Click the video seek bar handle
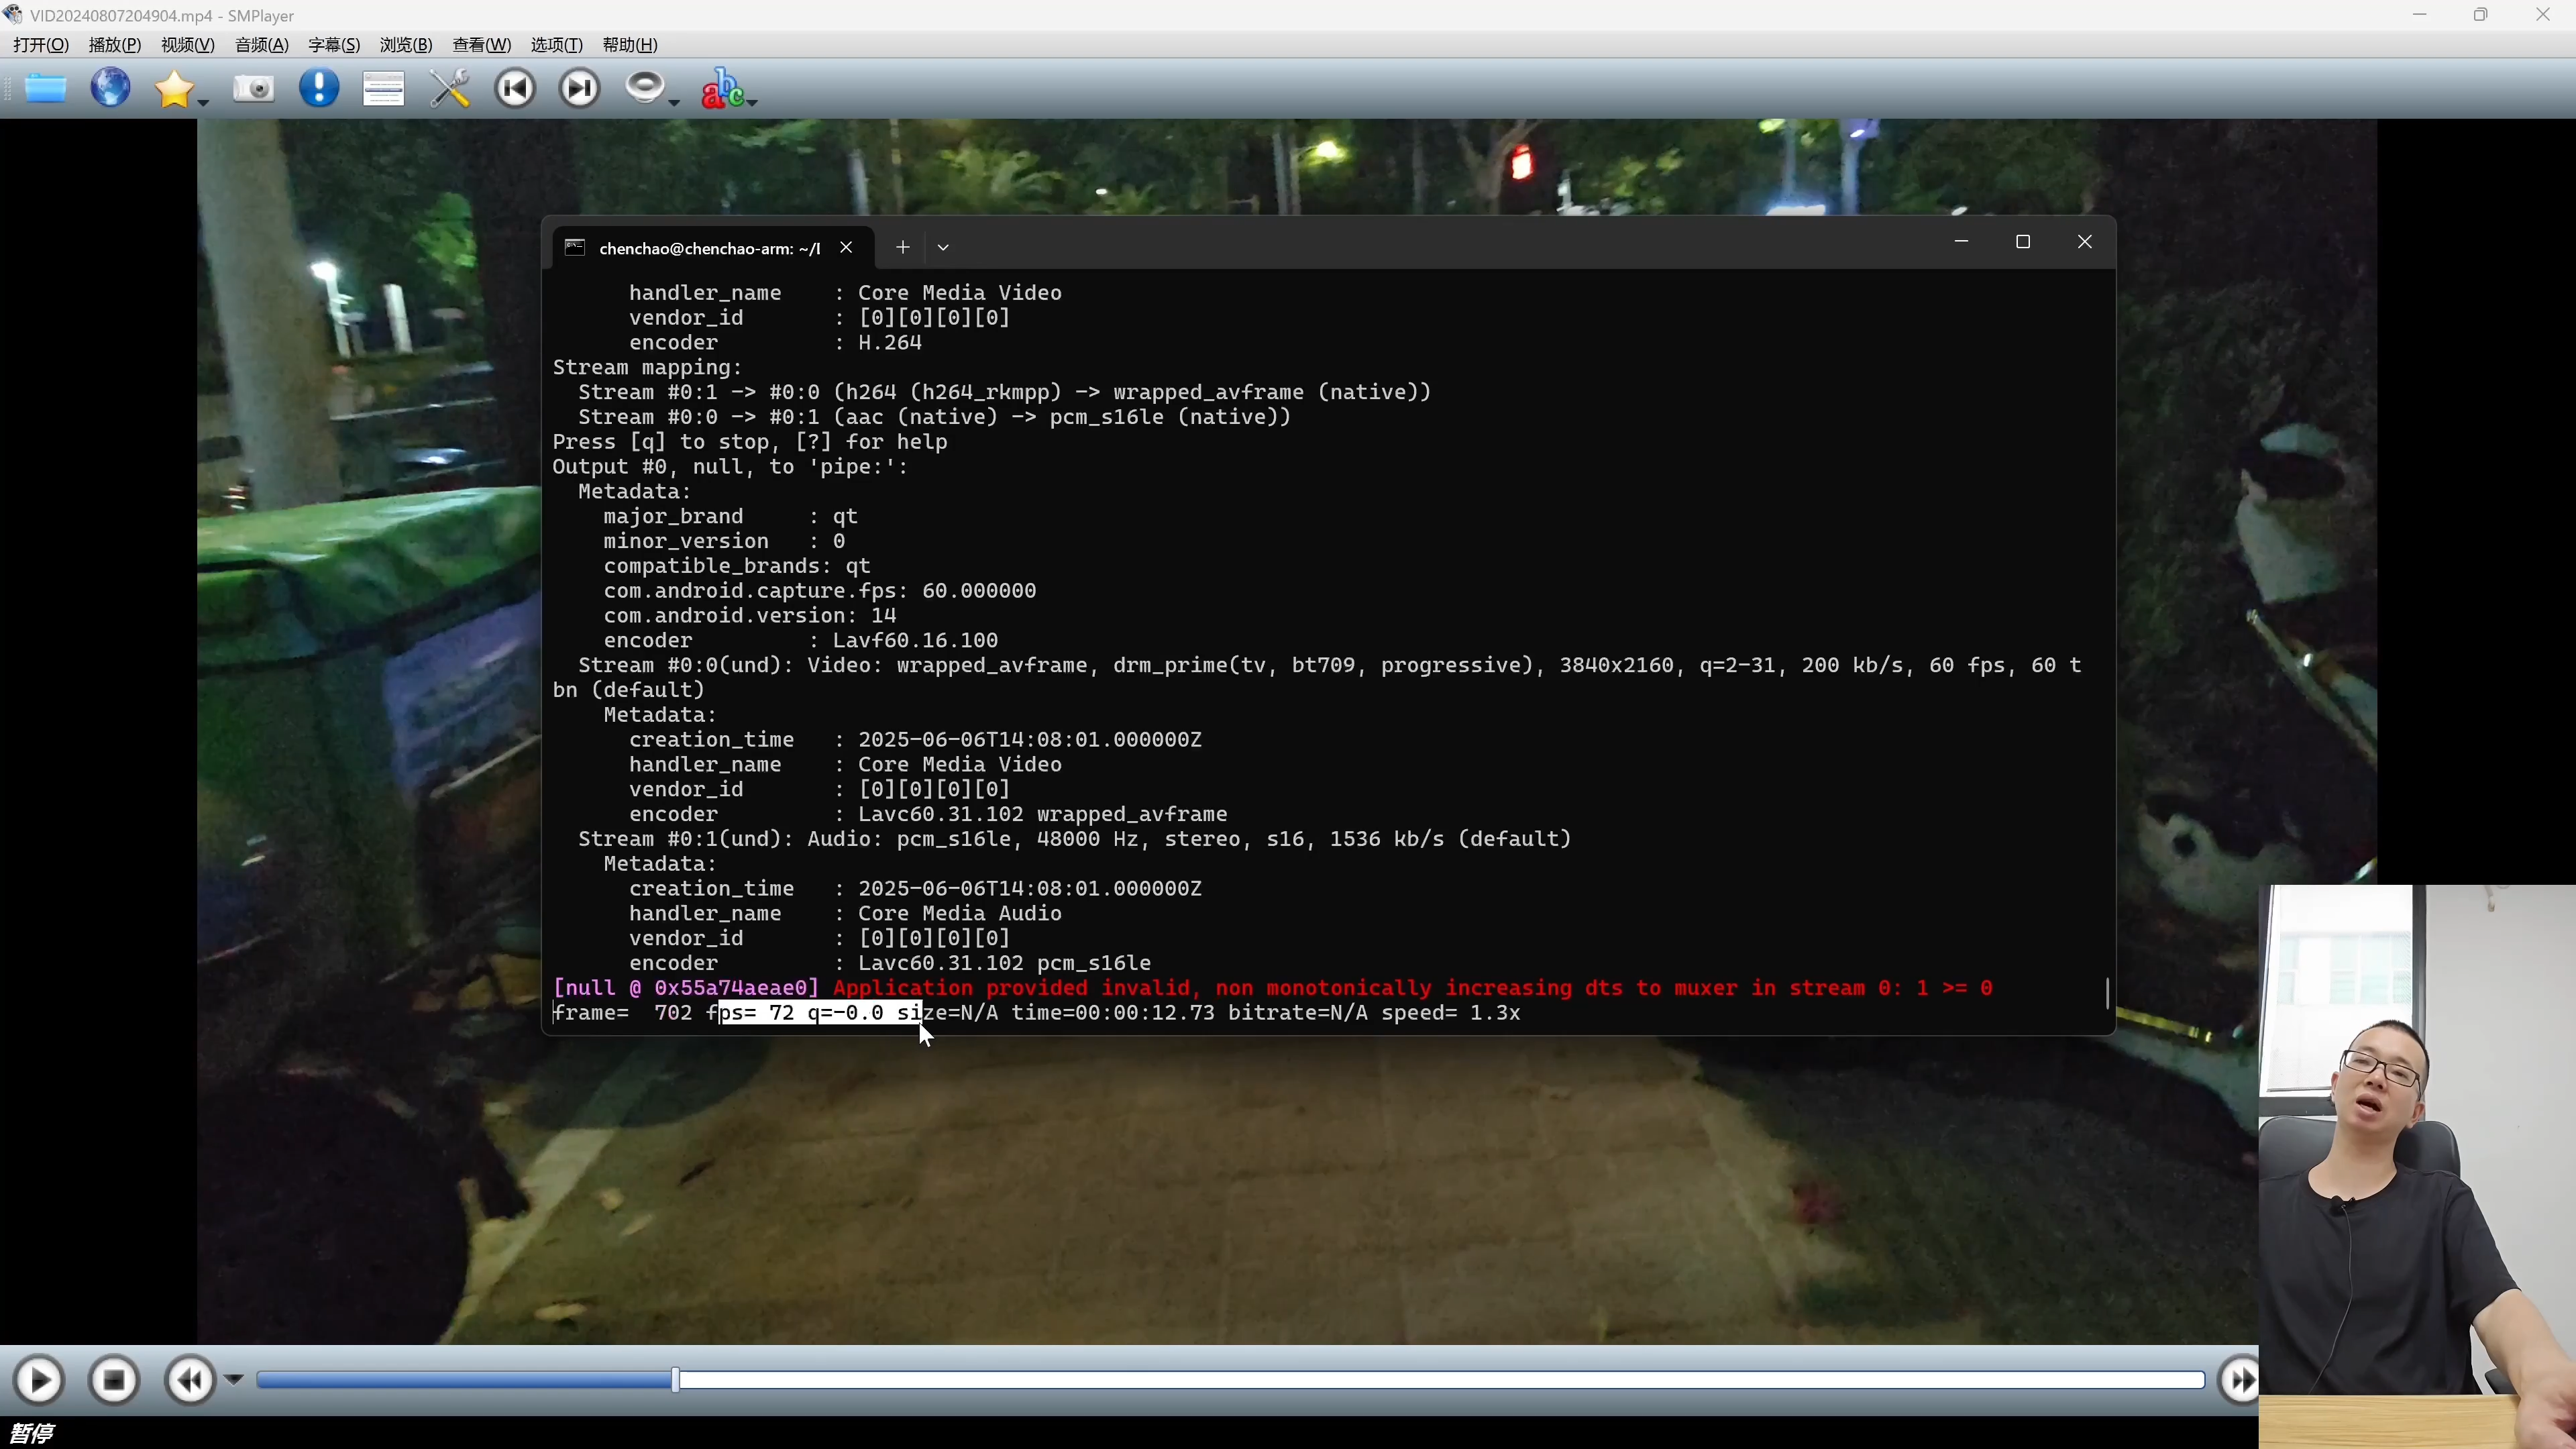 point(675,1380)
